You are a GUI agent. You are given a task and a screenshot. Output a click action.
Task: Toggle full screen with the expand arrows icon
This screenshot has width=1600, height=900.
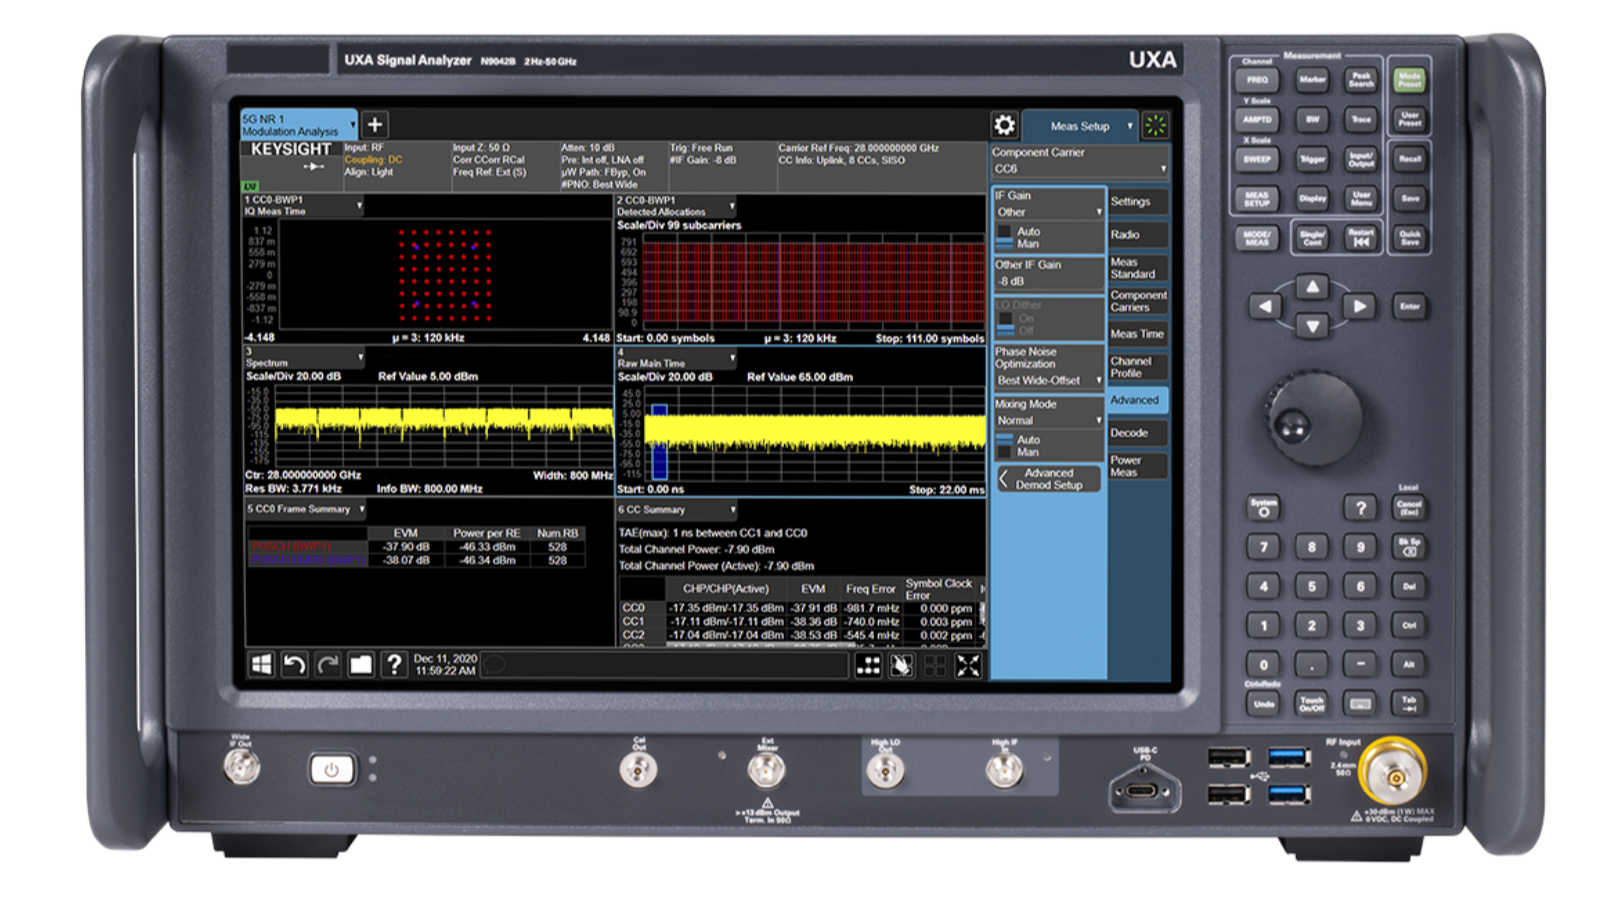968,666
